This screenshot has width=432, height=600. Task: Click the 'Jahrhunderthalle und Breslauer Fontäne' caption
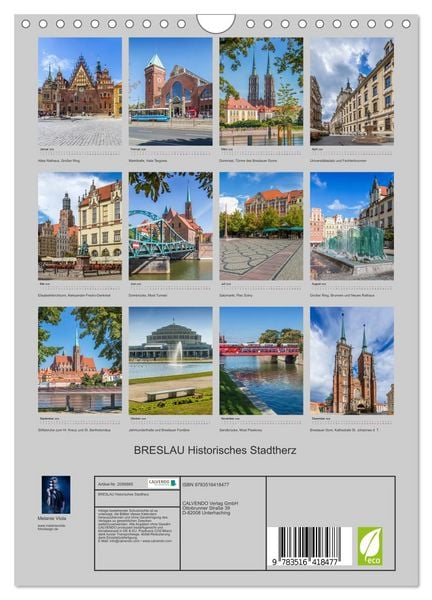tap(159, 430)
